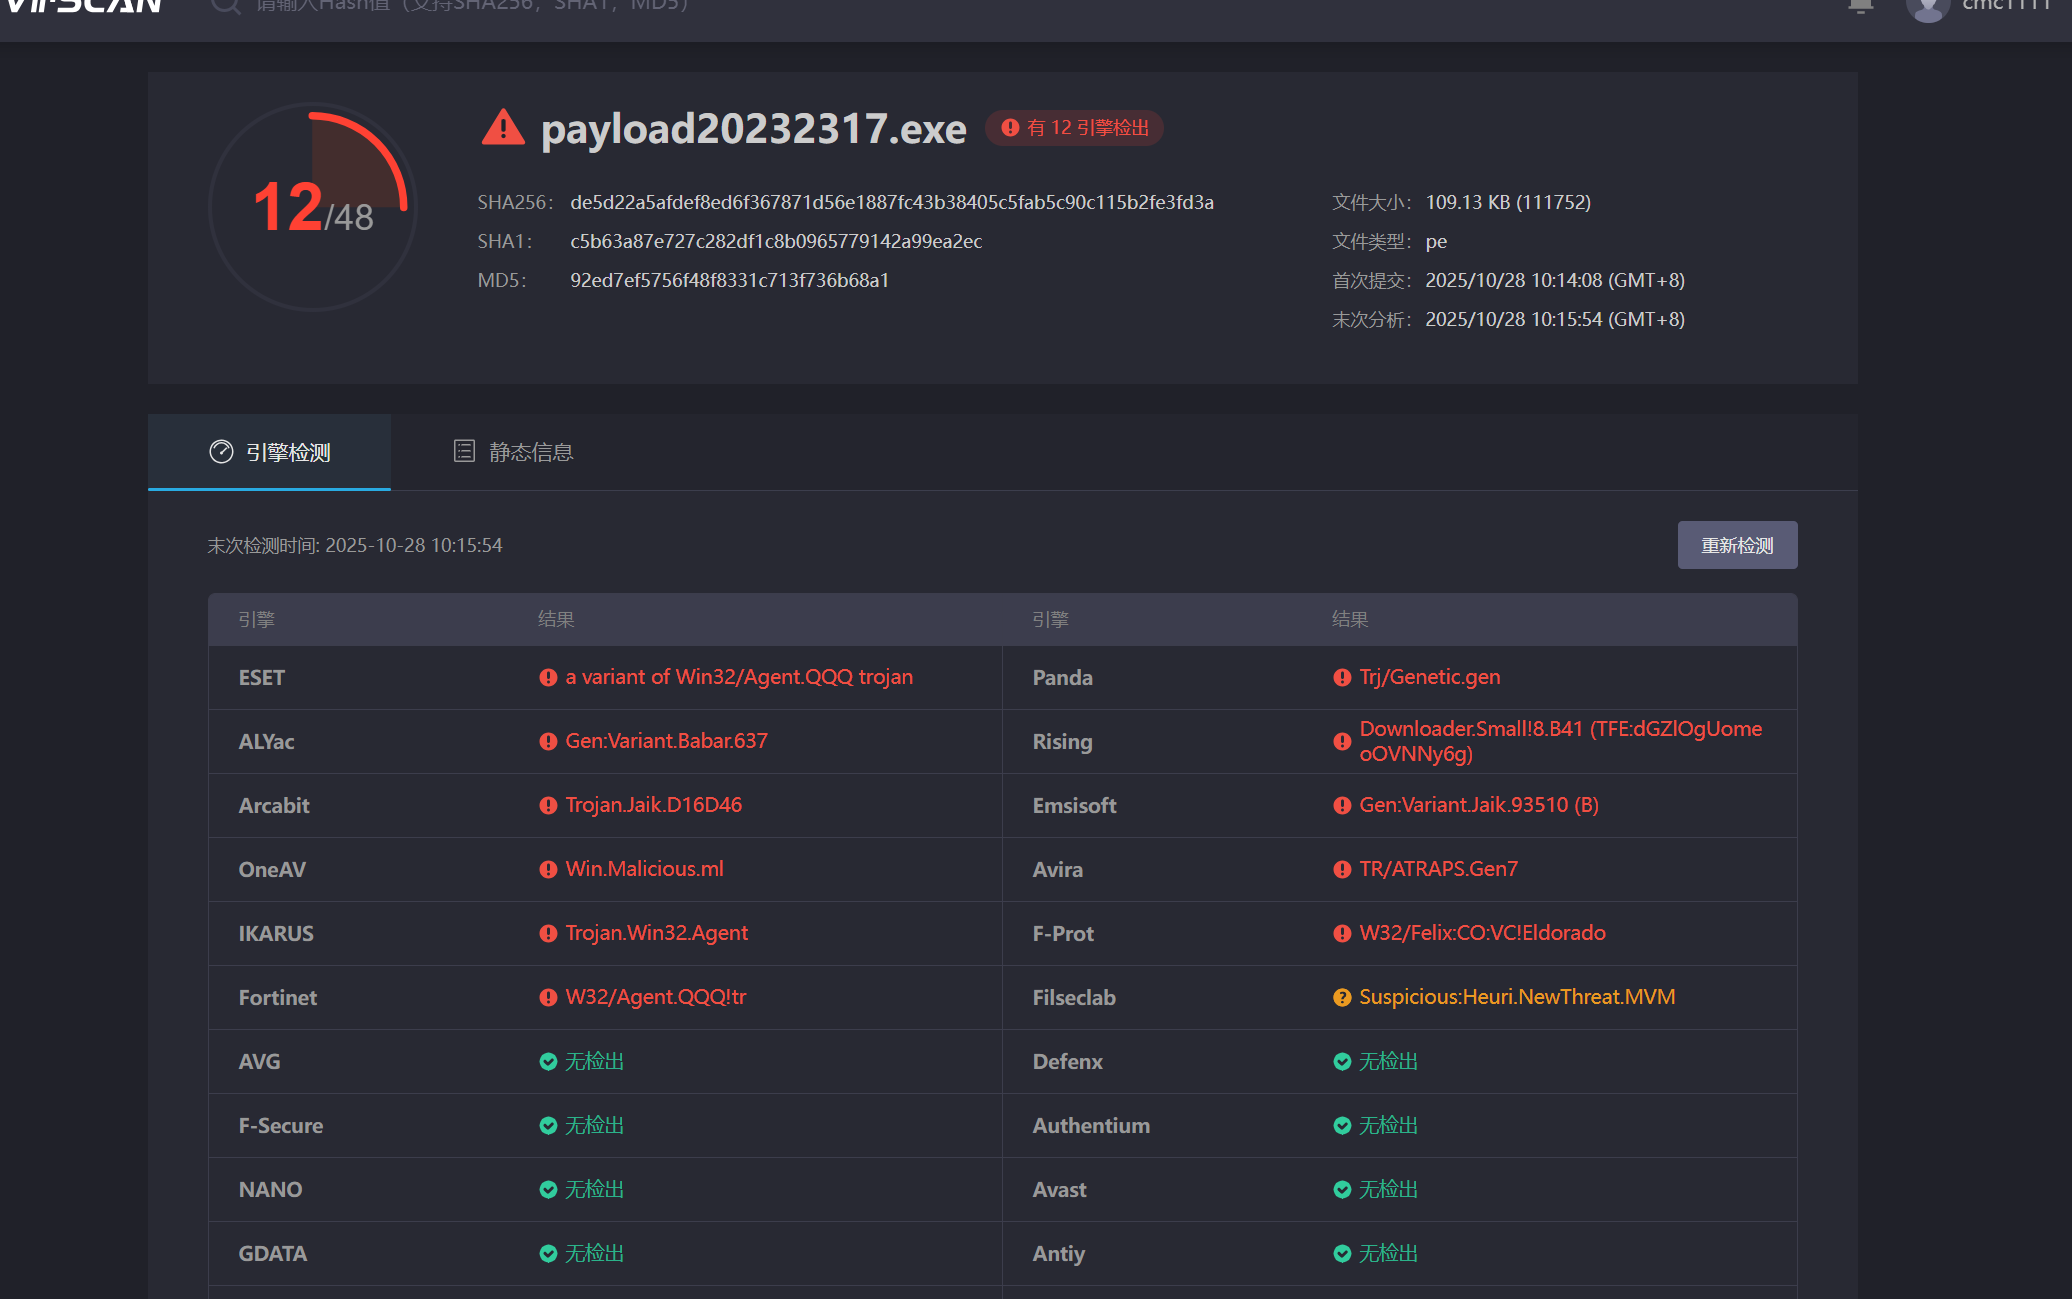Click Fortinet's W32/Agent.QQQ!tr result
2072x1299 pixels.
coord(655,997)
